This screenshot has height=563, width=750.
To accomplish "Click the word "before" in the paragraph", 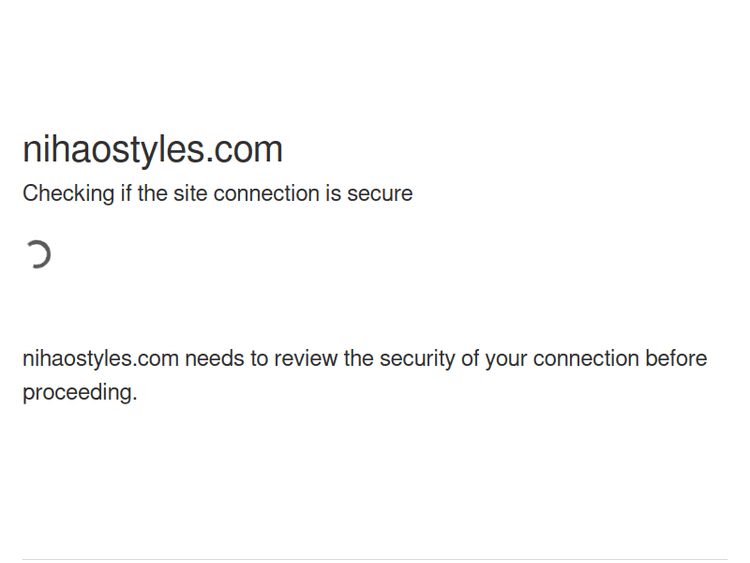I will click(x=676, y=358).
